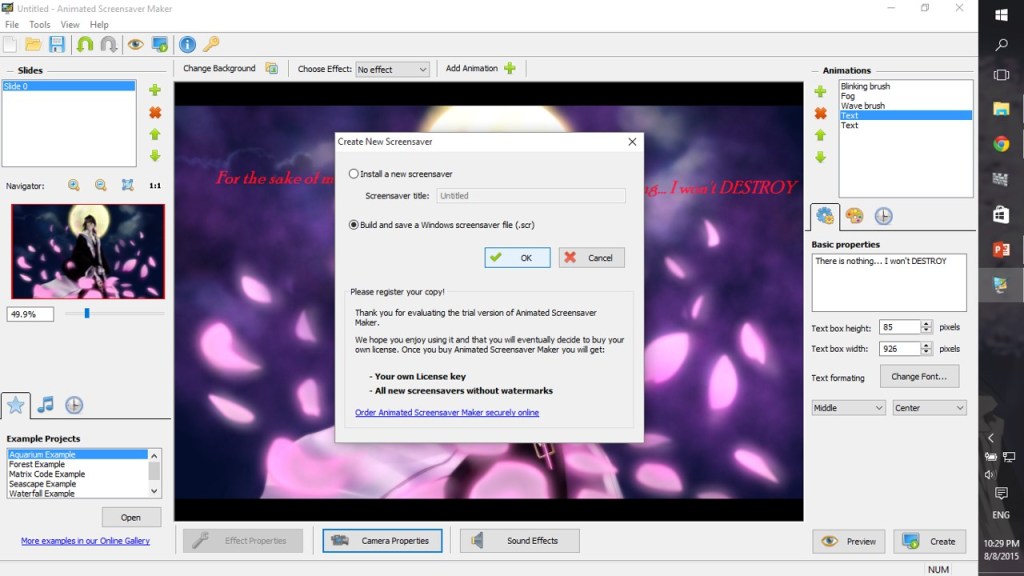Open the Chrome taskbar icon
This screenshot has width=1024, height=576.
tap(1001, 144)
